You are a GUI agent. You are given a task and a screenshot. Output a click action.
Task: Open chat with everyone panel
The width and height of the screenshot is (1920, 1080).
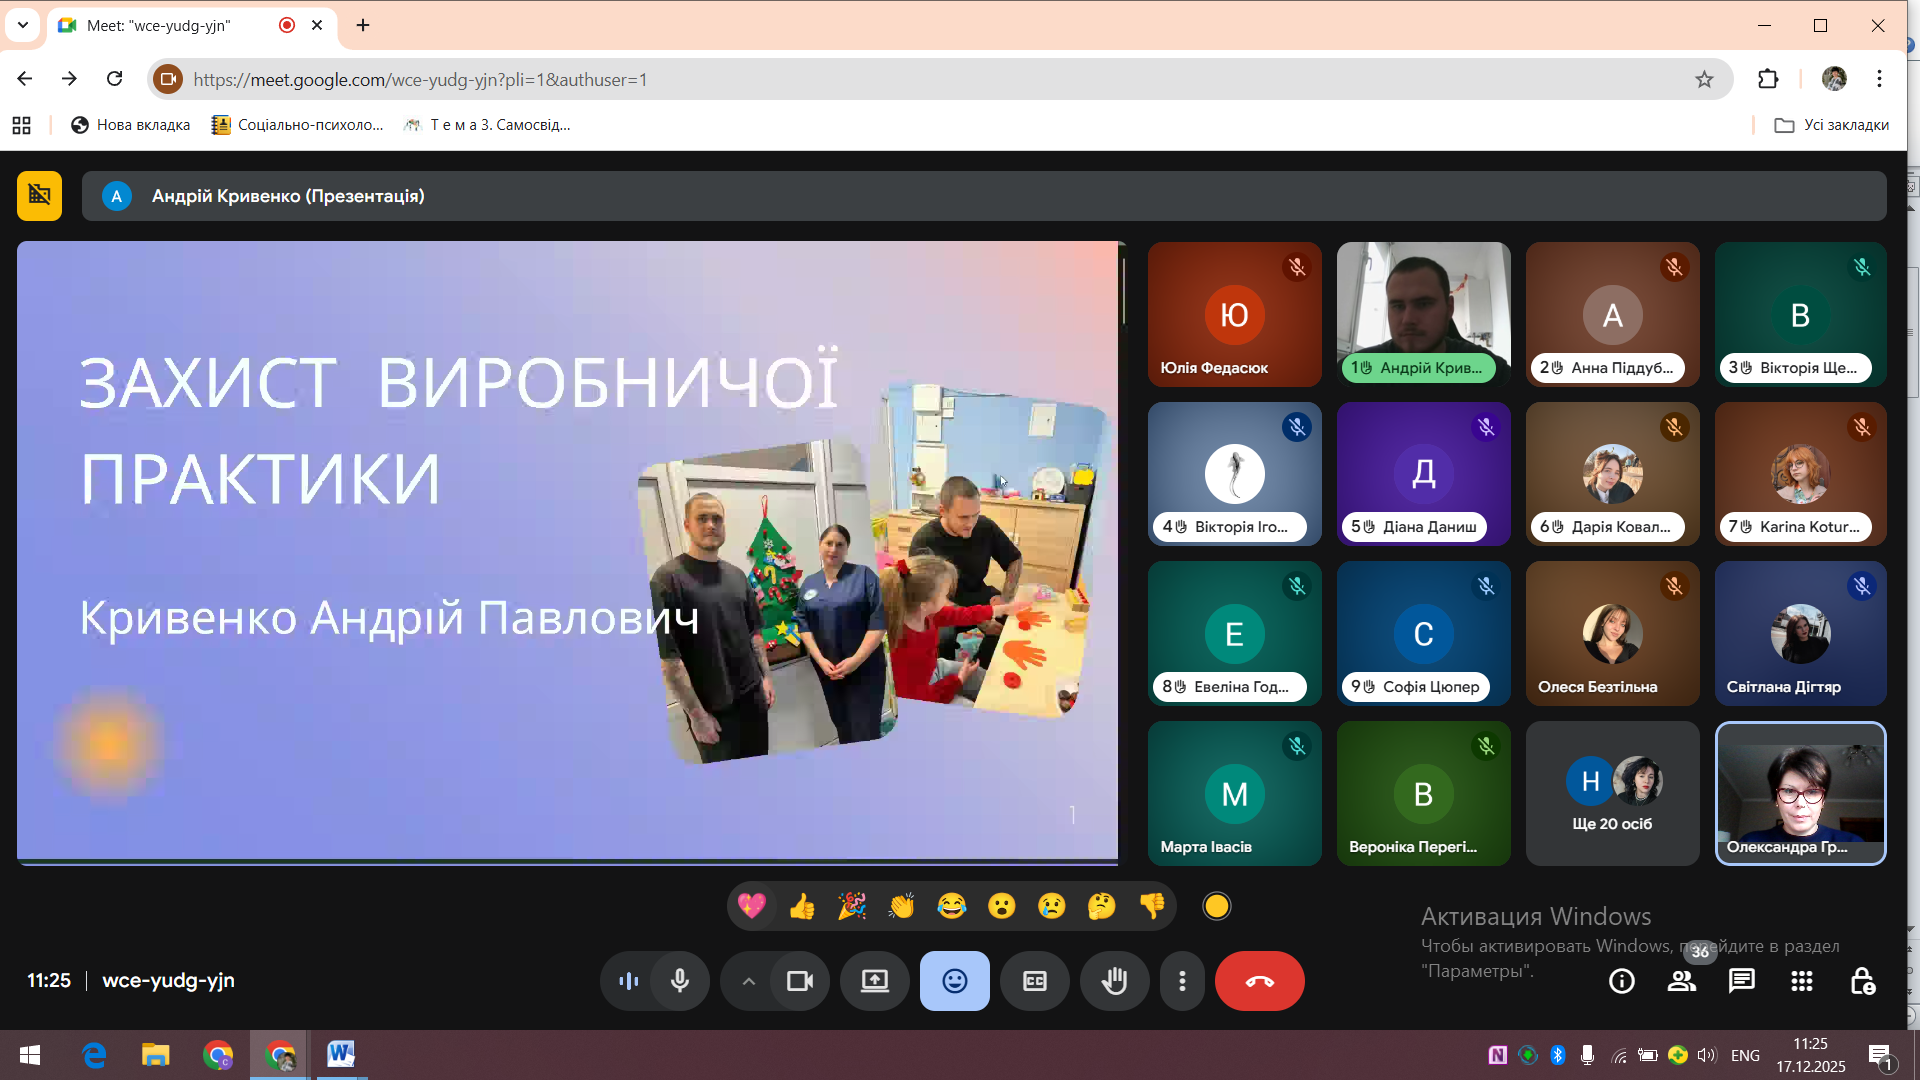tap(1742, 981)
